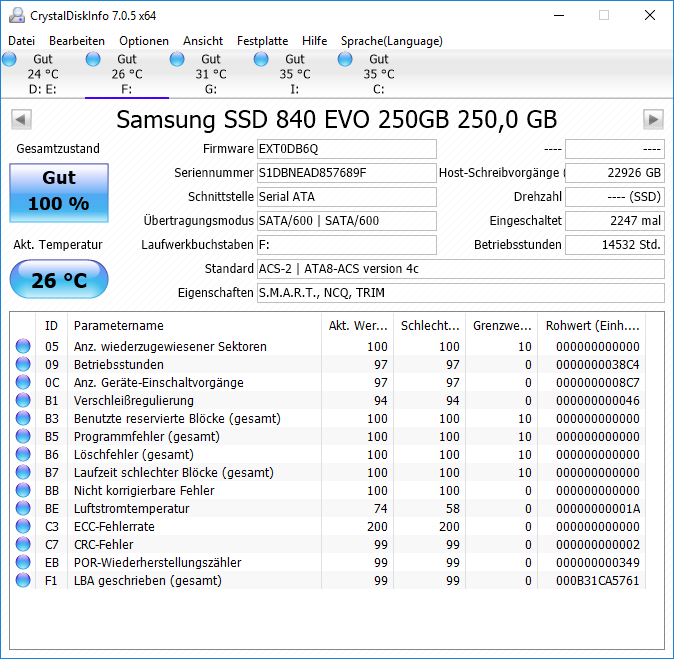The image size is (674, 659).
Task: Select the I: disk tab
Action: coord(295,74)
